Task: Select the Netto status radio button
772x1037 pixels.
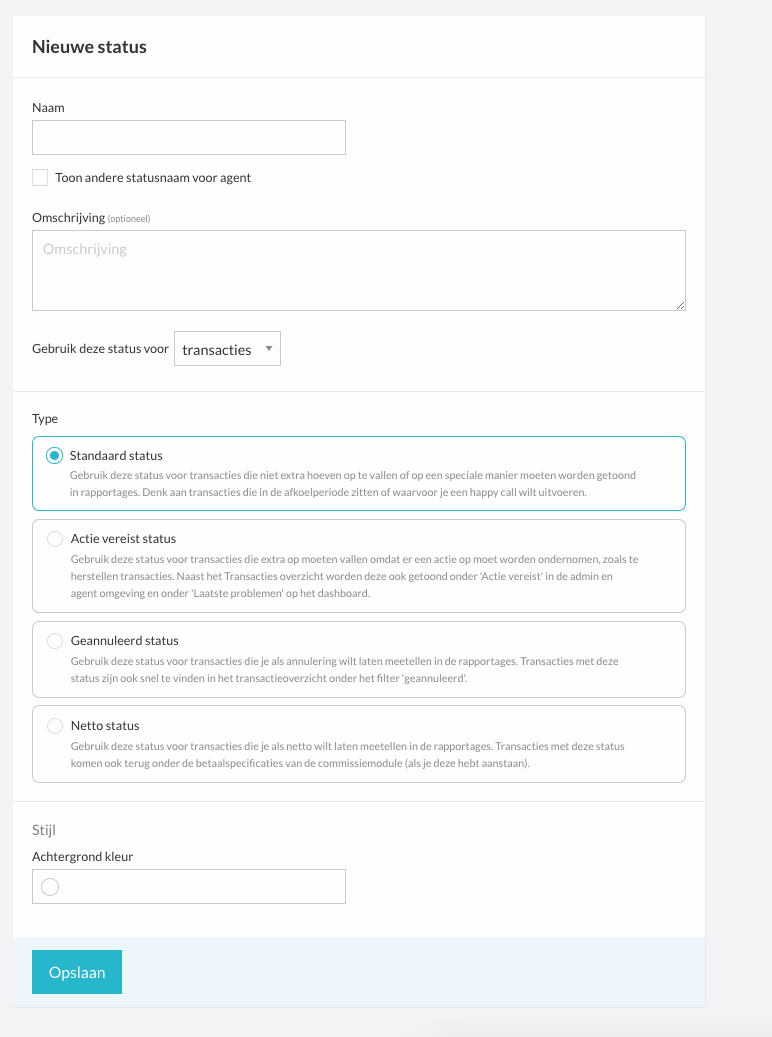Action: point(55,726)
